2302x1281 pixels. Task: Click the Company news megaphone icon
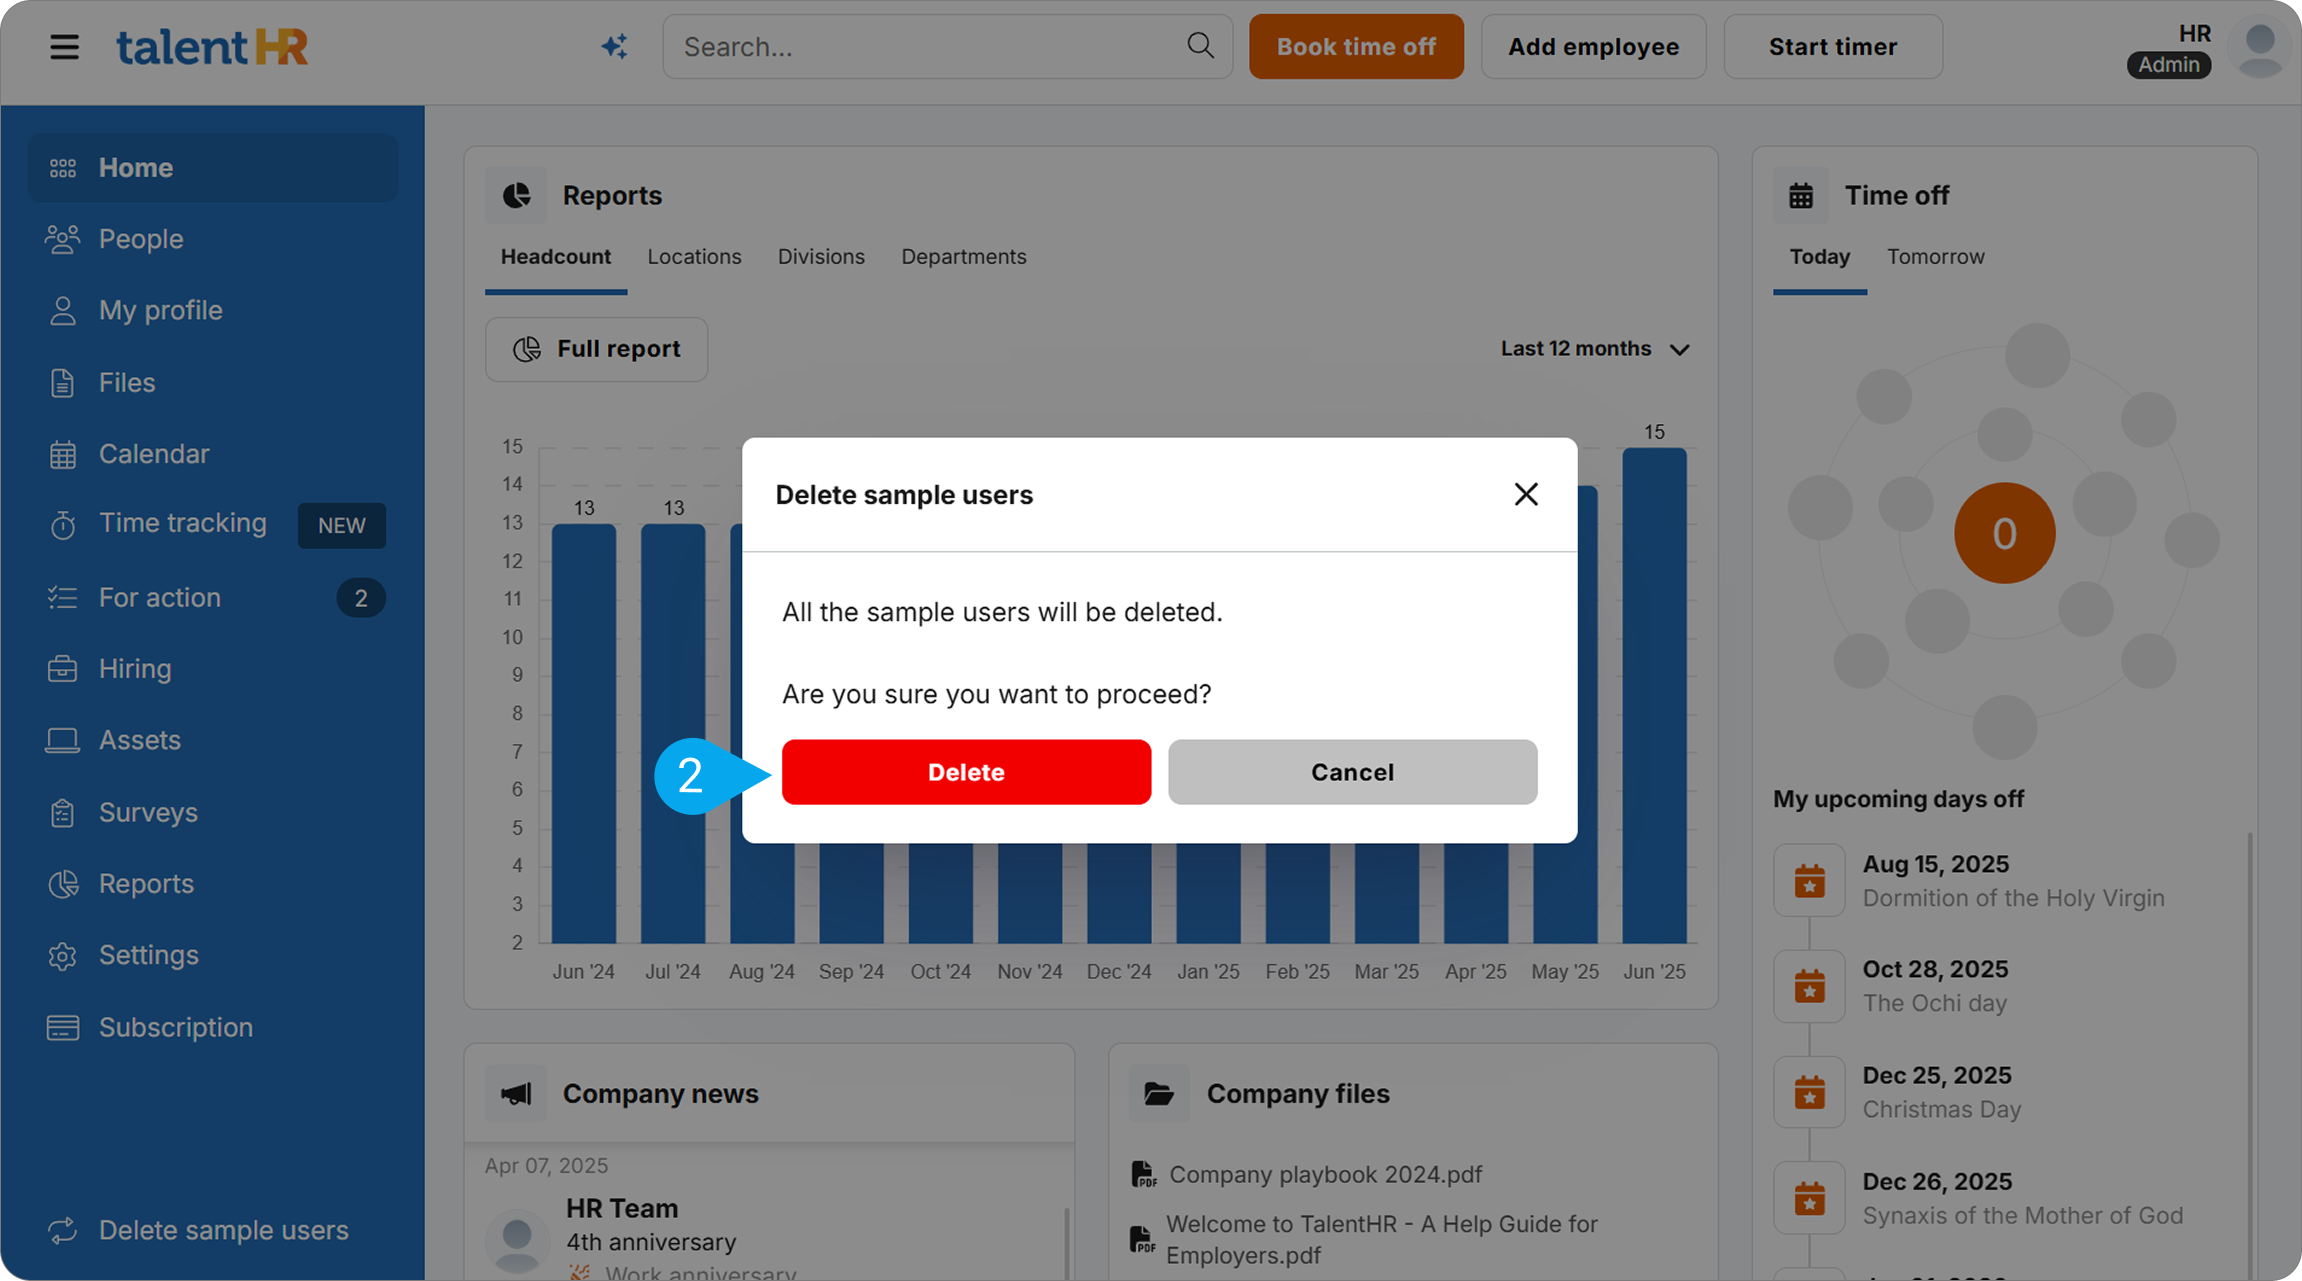pyautogui.click(x=516, y=1094)
